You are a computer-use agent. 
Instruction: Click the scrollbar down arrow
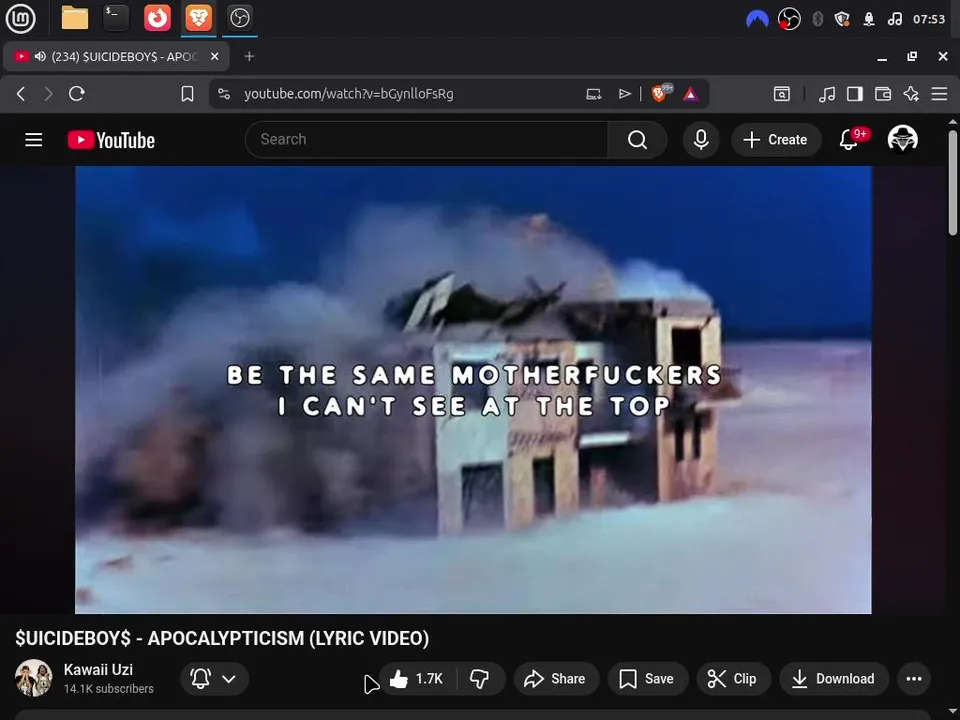(x=953, y=712)
